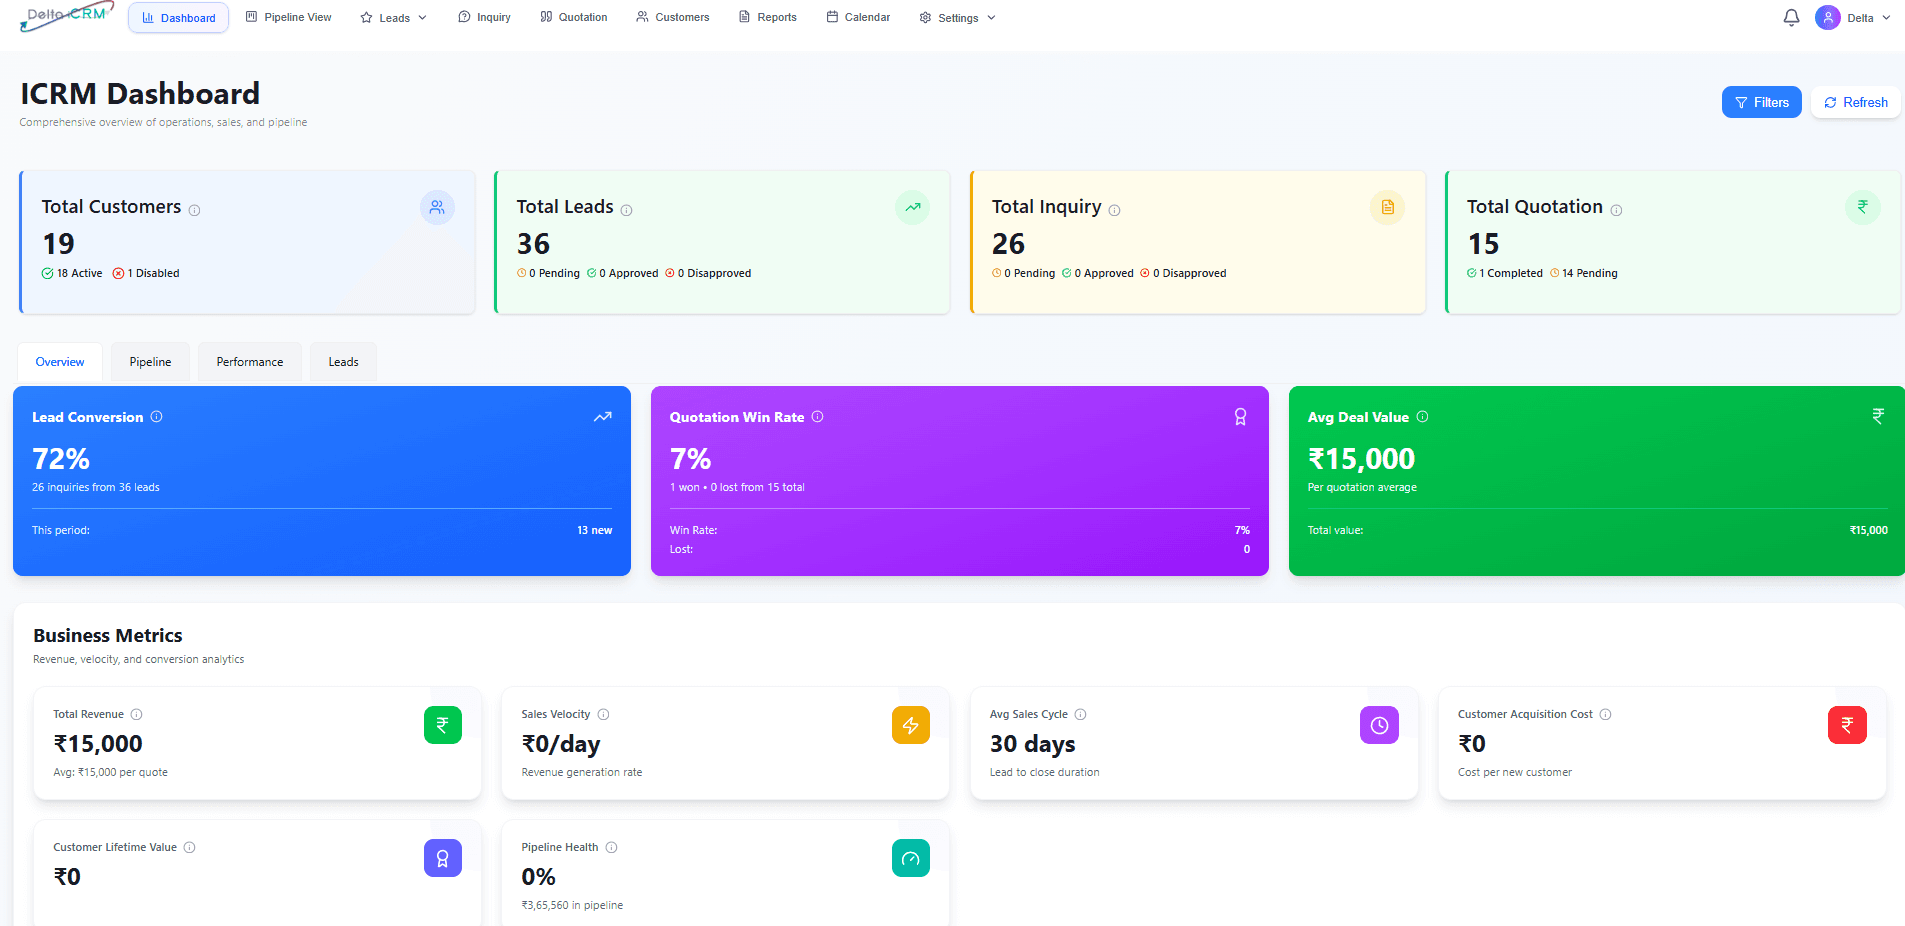Expand the Leads dropdown in the navbar
This screenshot has width=1905, height=926.
click(393, 17)
